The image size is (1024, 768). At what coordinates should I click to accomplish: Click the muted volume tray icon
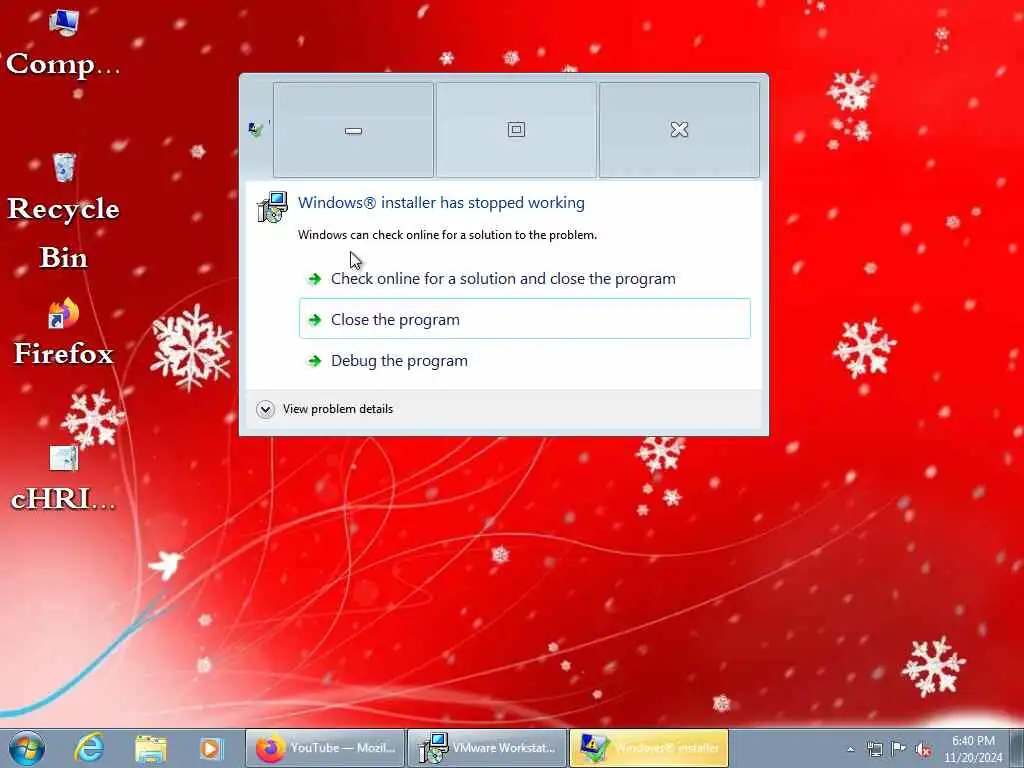coord(923,749)
